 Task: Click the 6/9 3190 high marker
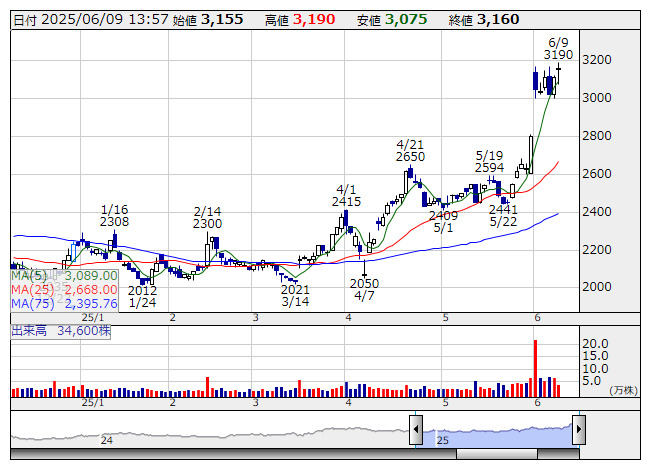pyautogui.click(x=559, y=48)
